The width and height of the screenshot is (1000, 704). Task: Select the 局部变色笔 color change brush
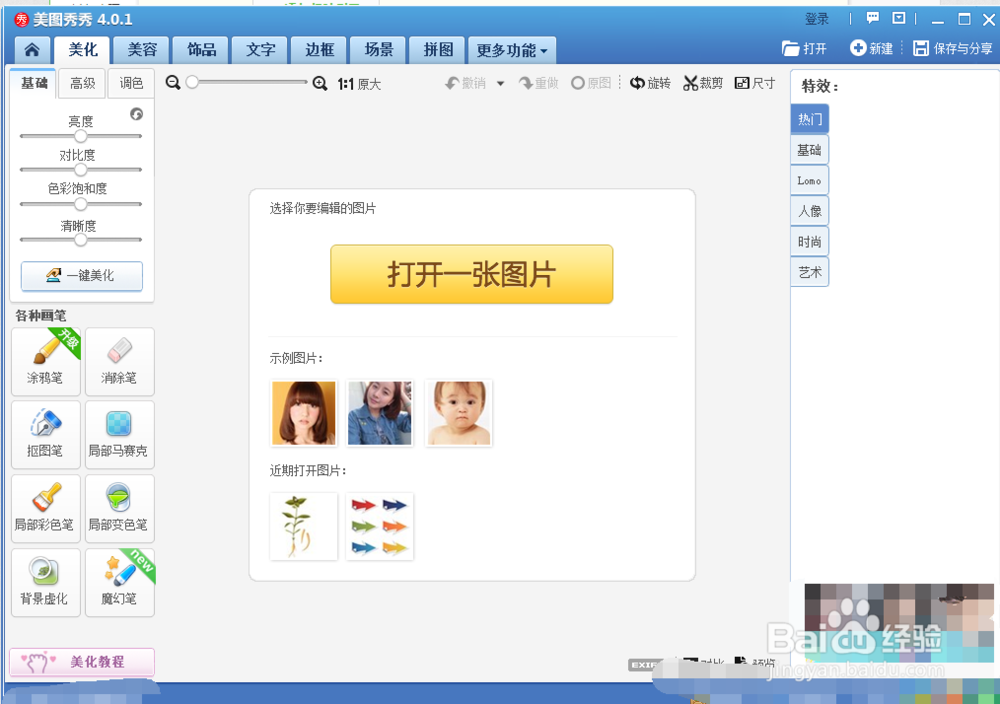coord(119,509)
